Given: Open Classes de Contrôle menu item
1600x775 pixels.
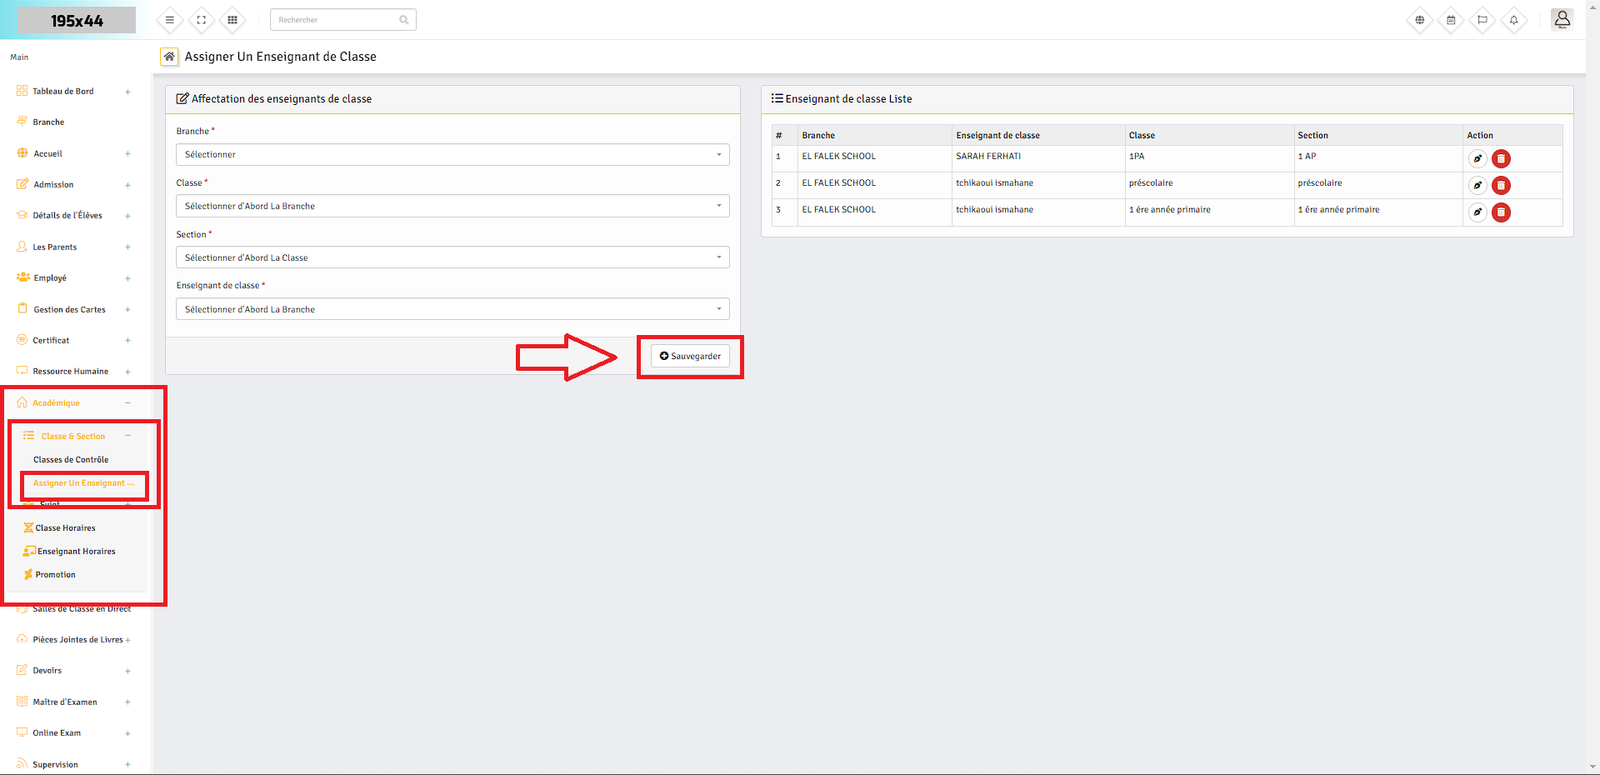Looking at the screenshot, I should [x=71, y=460].
